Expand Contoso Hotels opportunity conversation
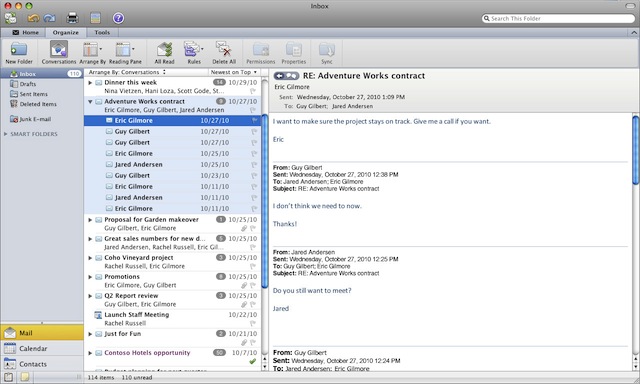The image size is (640, 384). pyautogui.click(x=90, y=353)
